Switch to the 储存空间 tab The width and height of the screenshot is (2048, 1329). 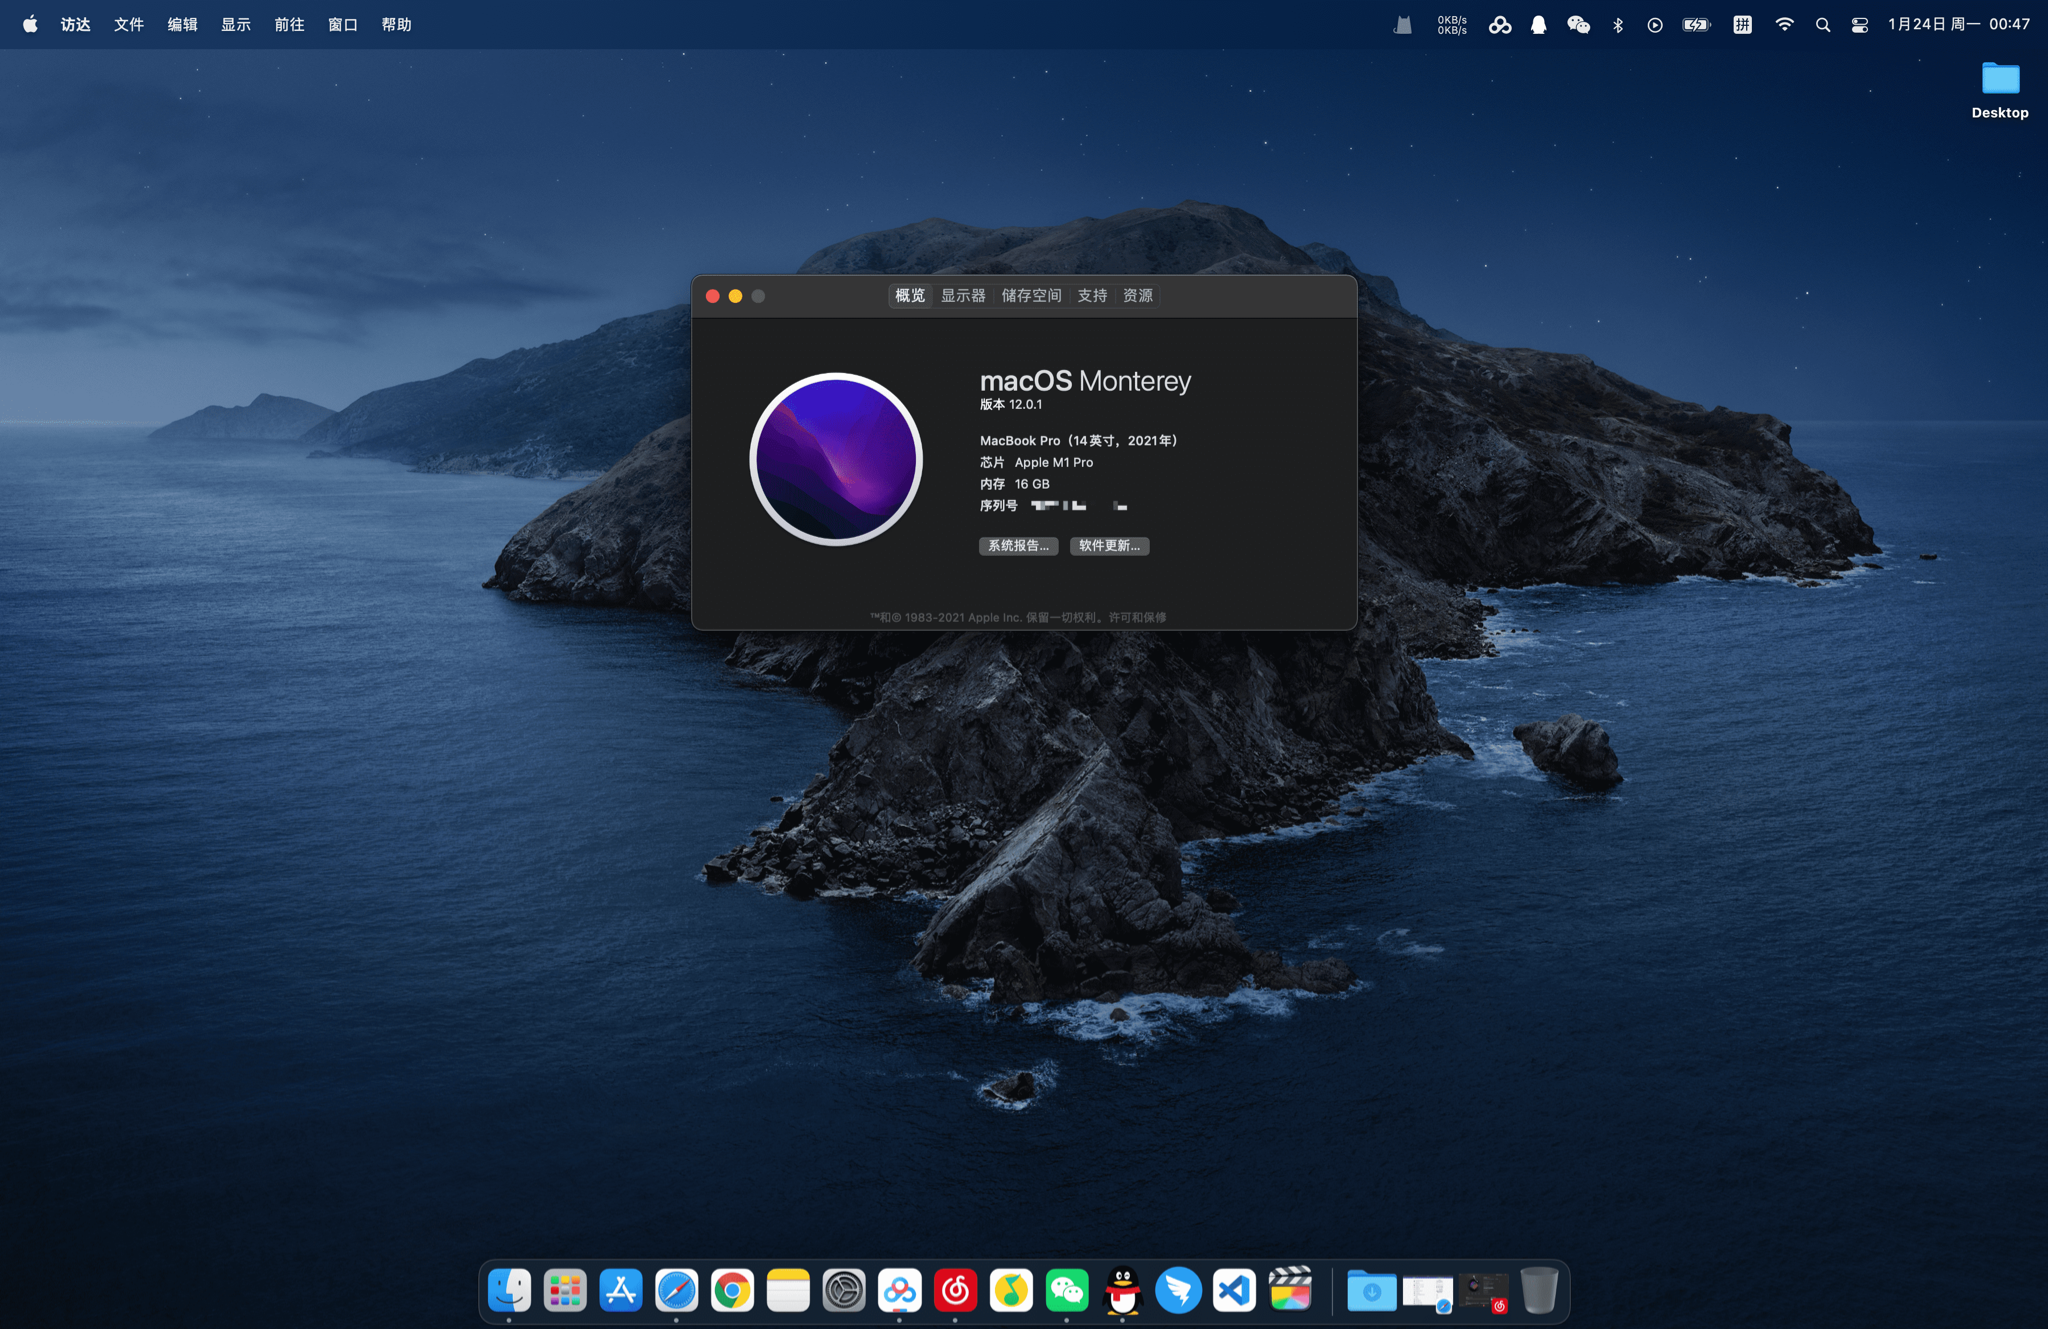(x=1031, y=296)
